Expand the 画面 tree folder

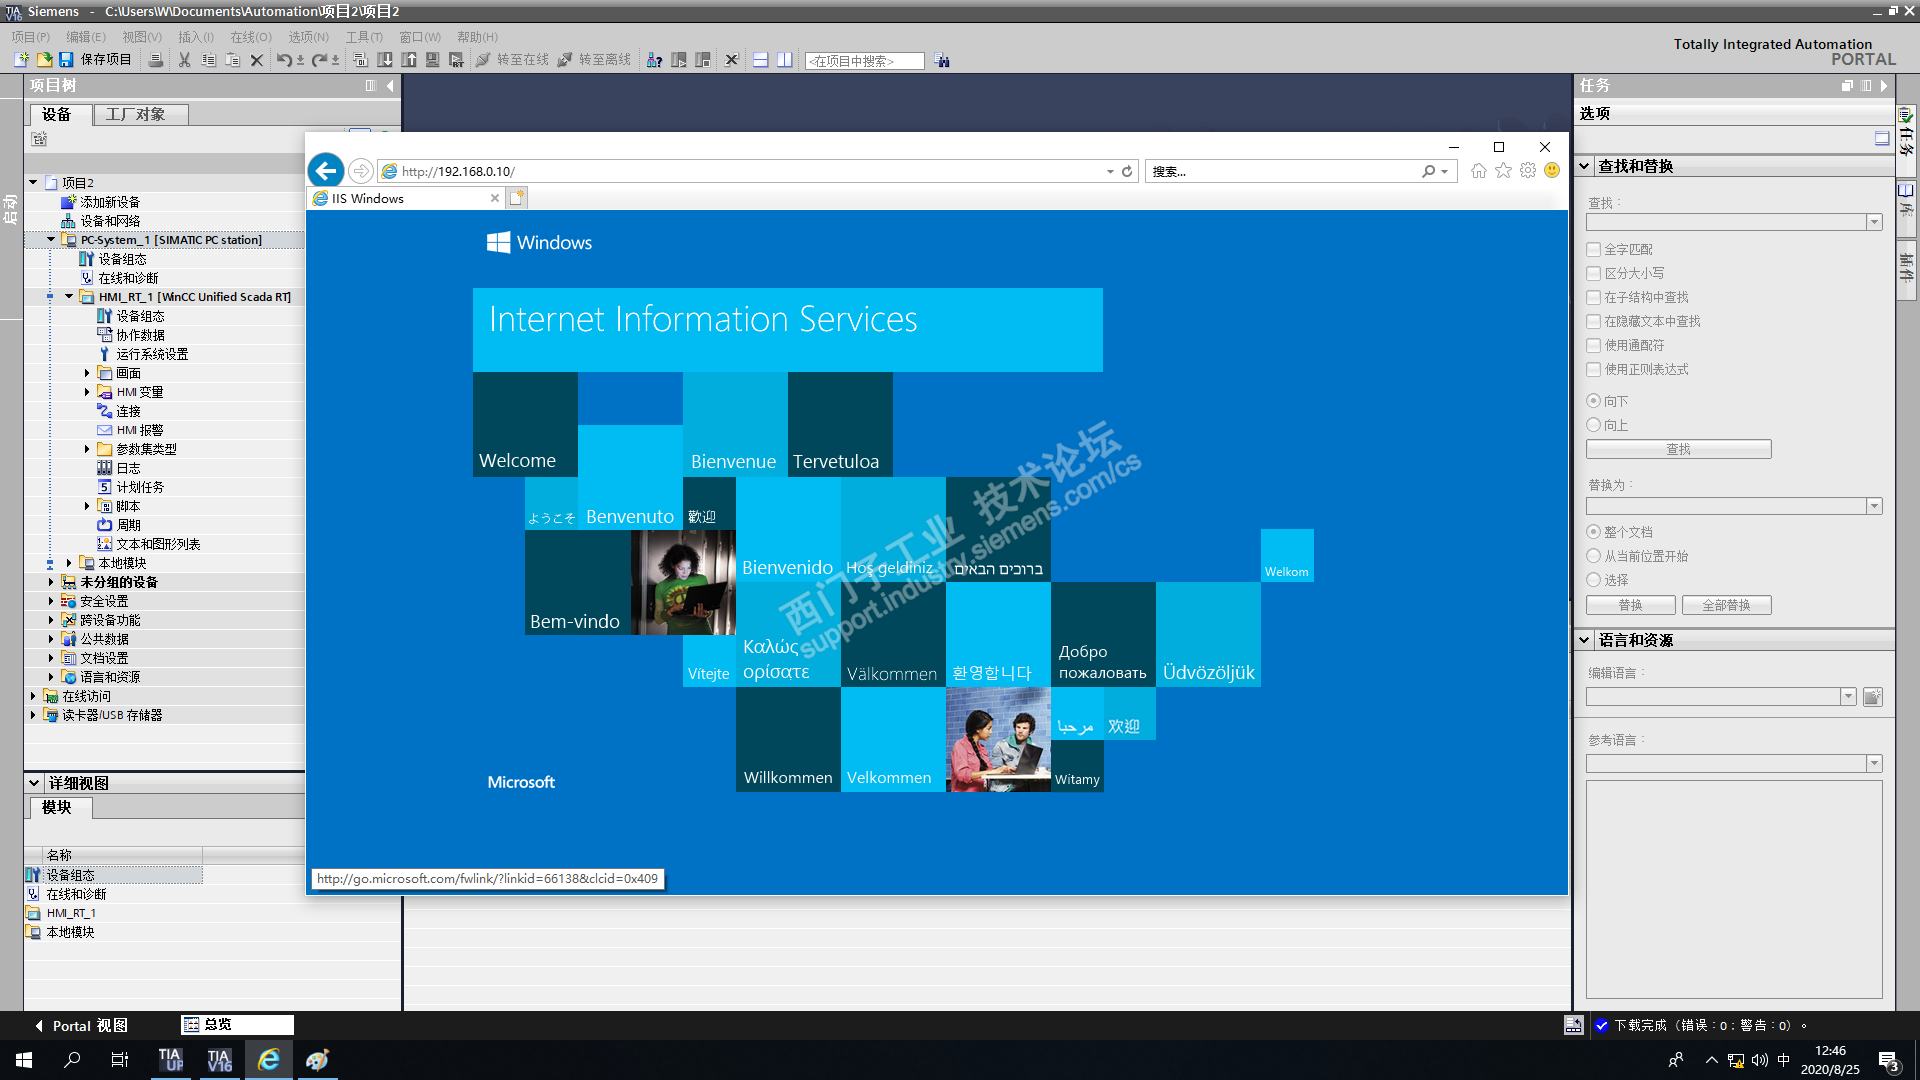click(x=87, y=373)
